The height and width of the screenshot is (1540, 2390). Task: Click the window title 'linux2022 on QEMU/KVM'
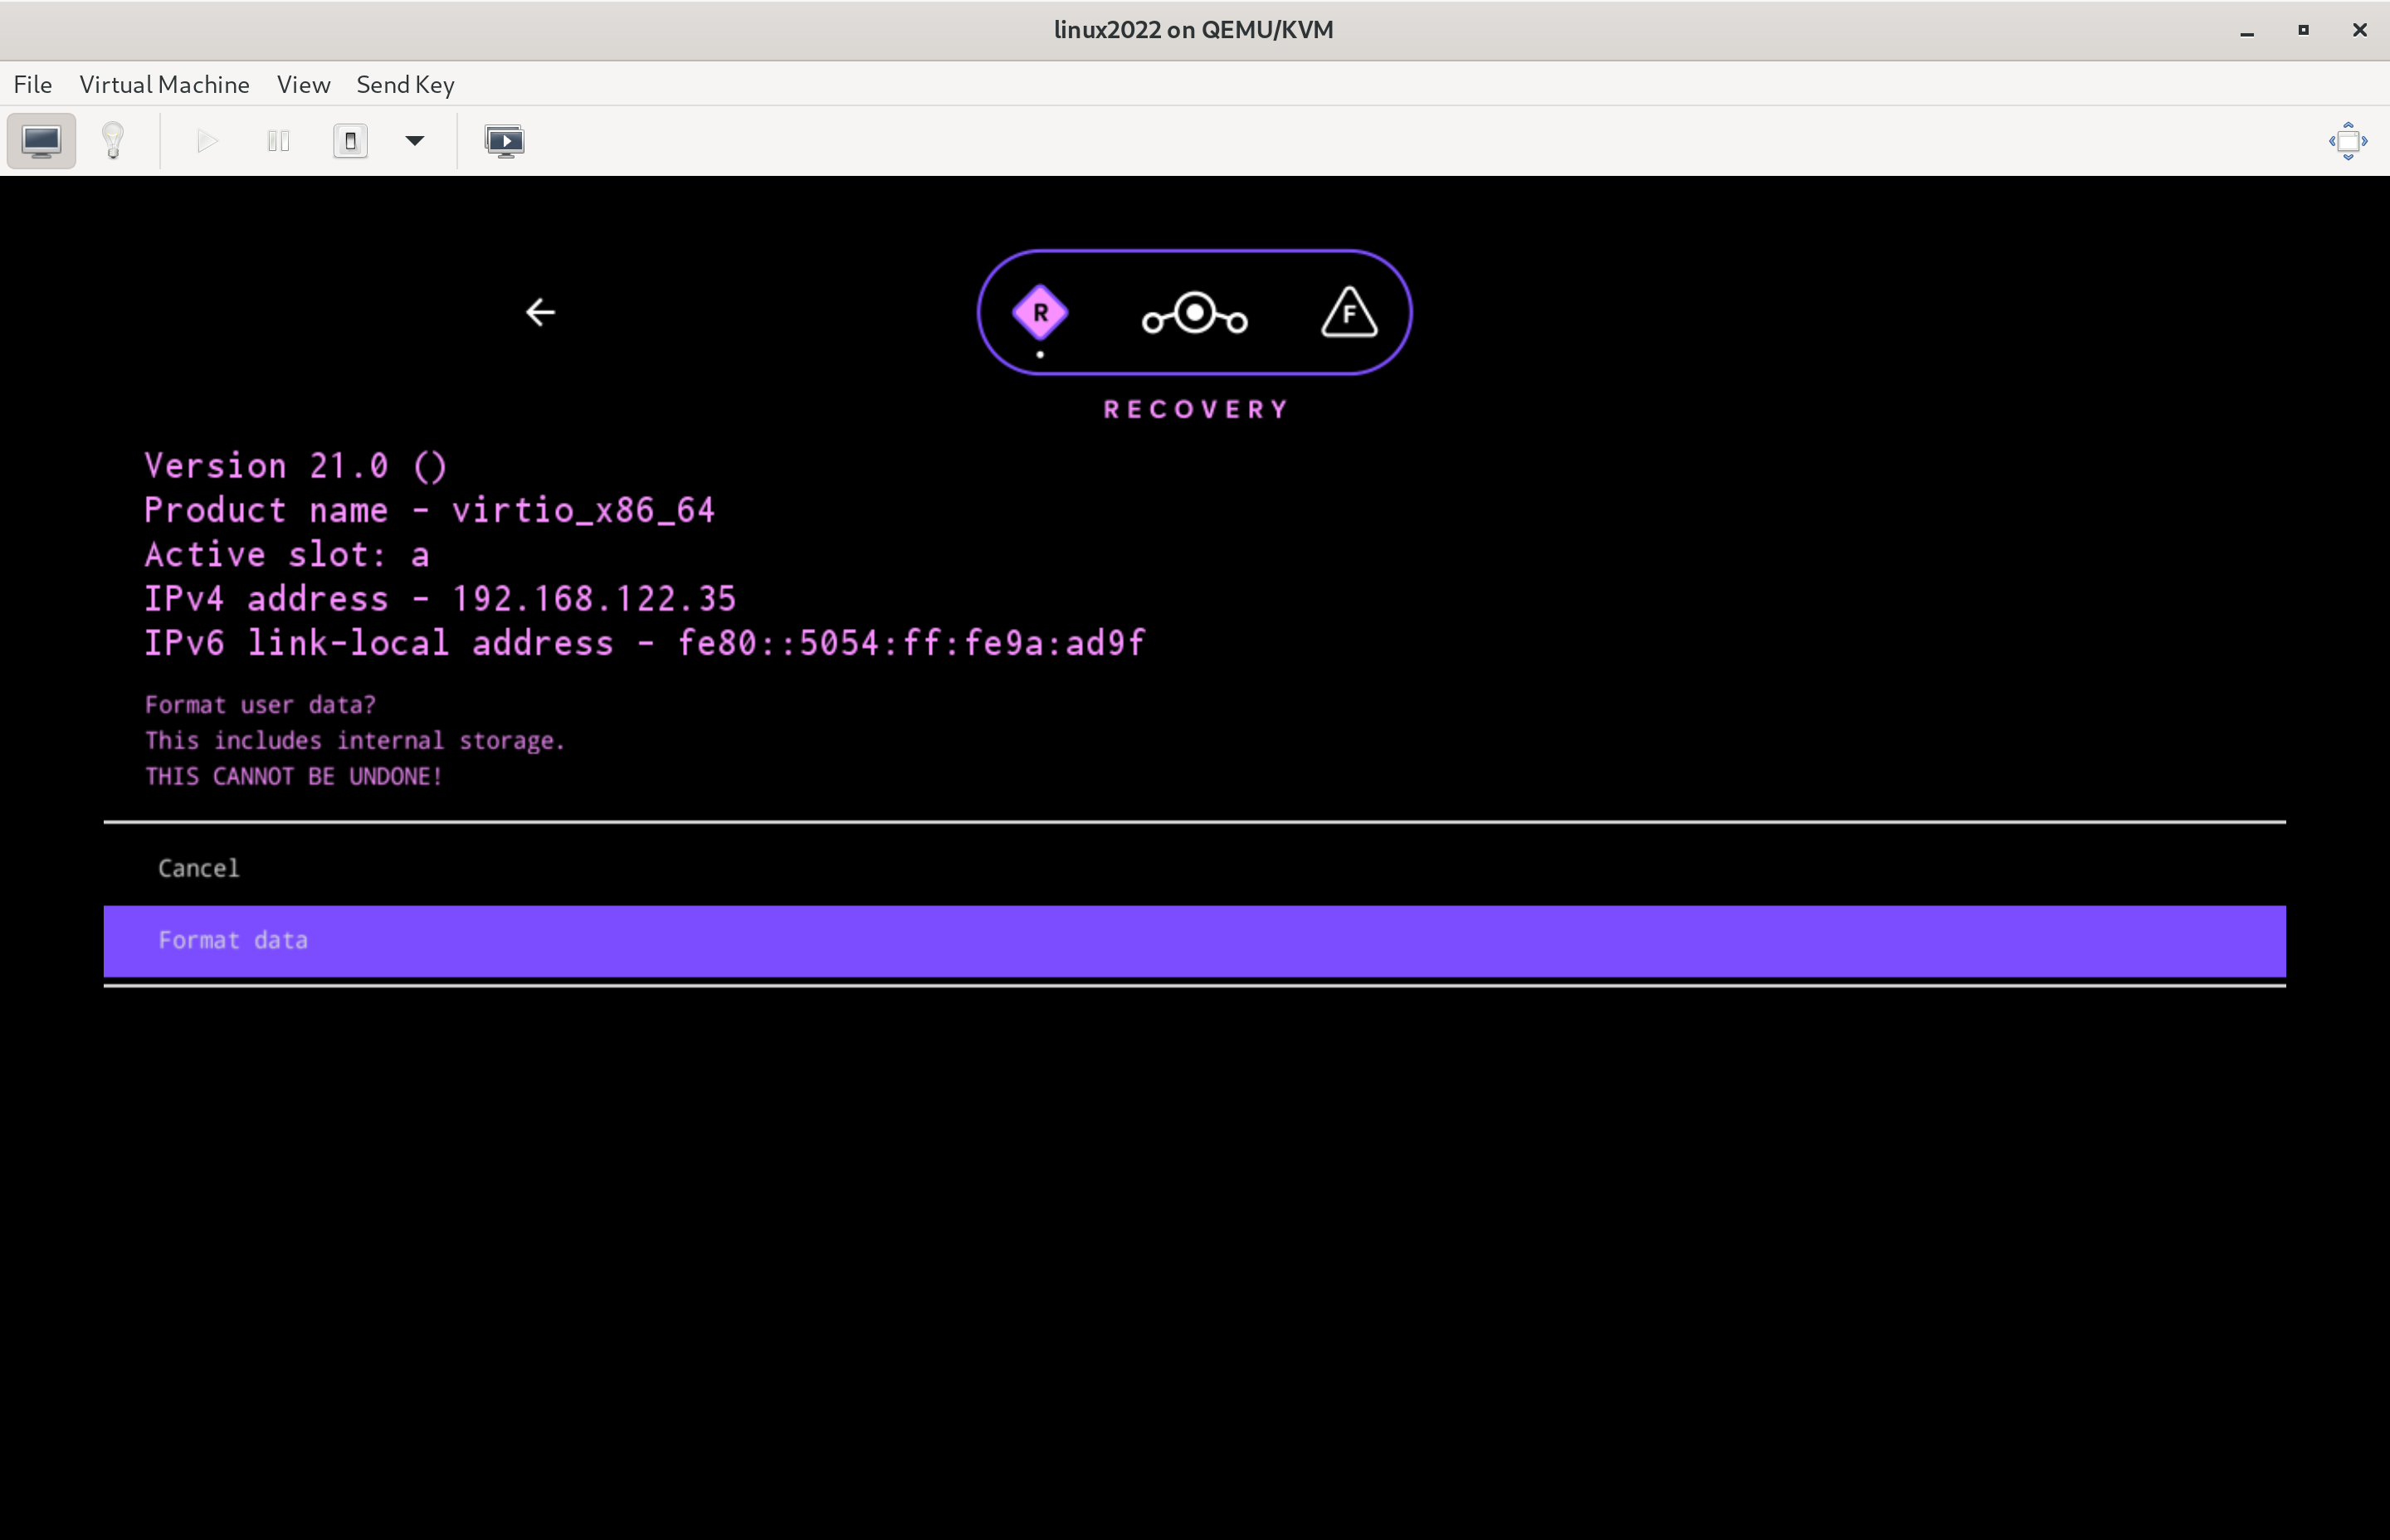coord(1193,30)
